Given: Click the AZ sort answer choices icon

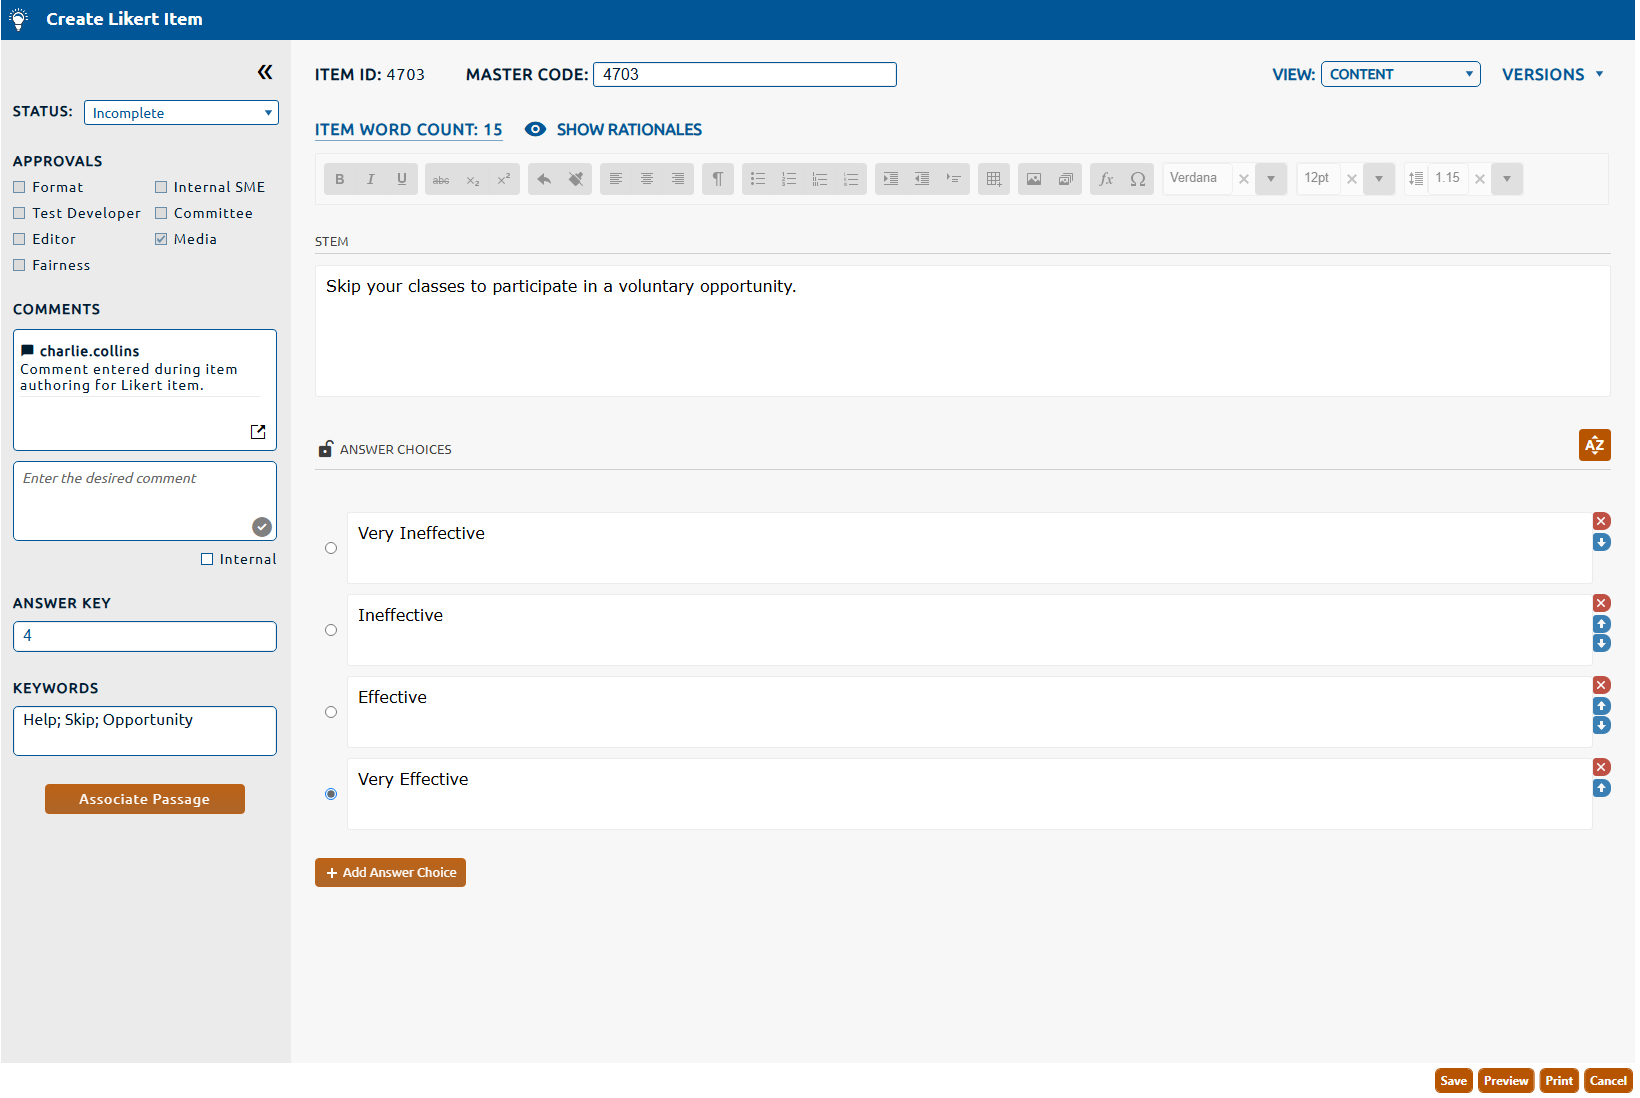Looking at the screenshot, I should click(1594, 445).
